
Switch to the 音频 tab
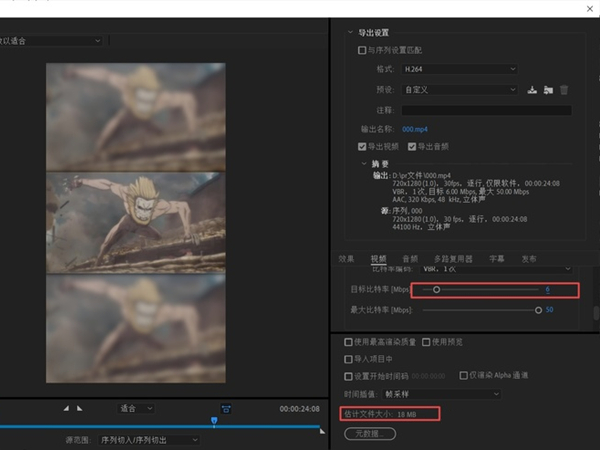pyautogui.click(x=410, y=258)
